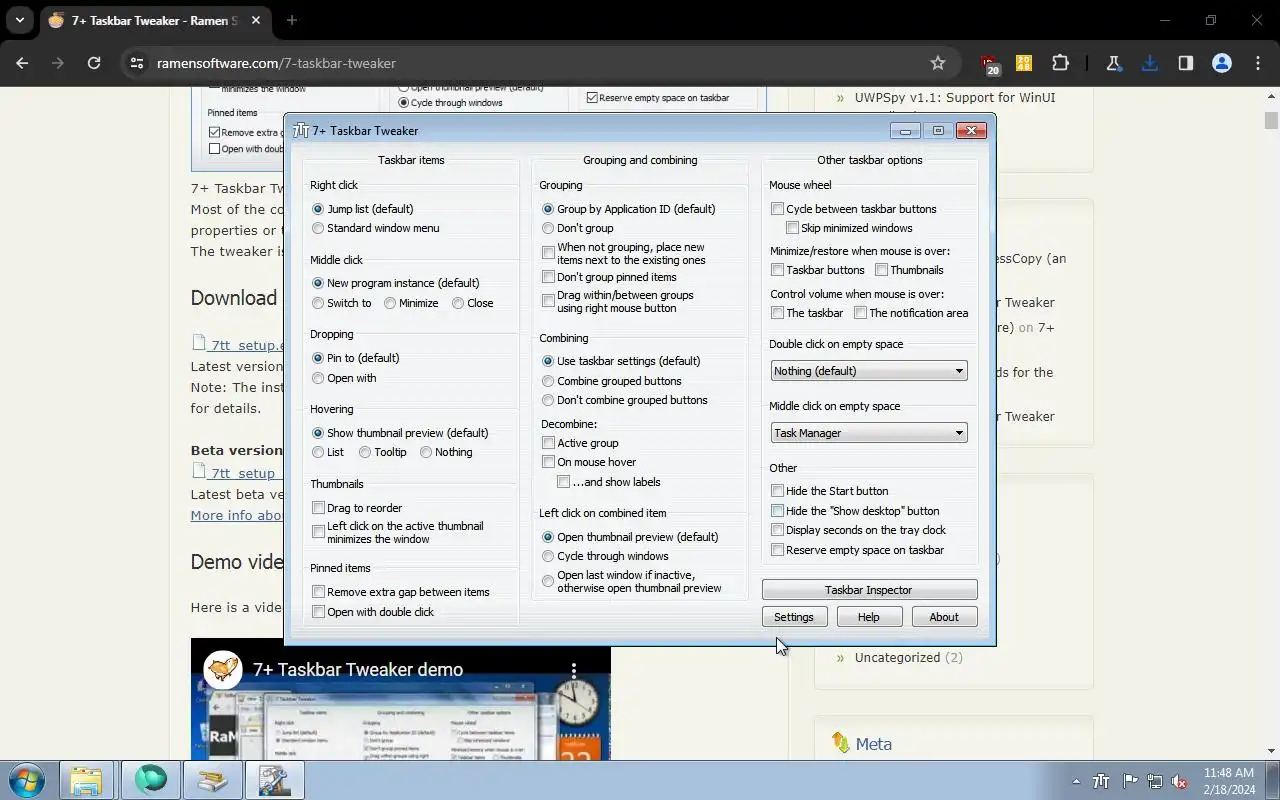Check Open with double click for pinned items
This screenshot has height=800, width=1280.
pyautogui.click(x=372, y=612)
